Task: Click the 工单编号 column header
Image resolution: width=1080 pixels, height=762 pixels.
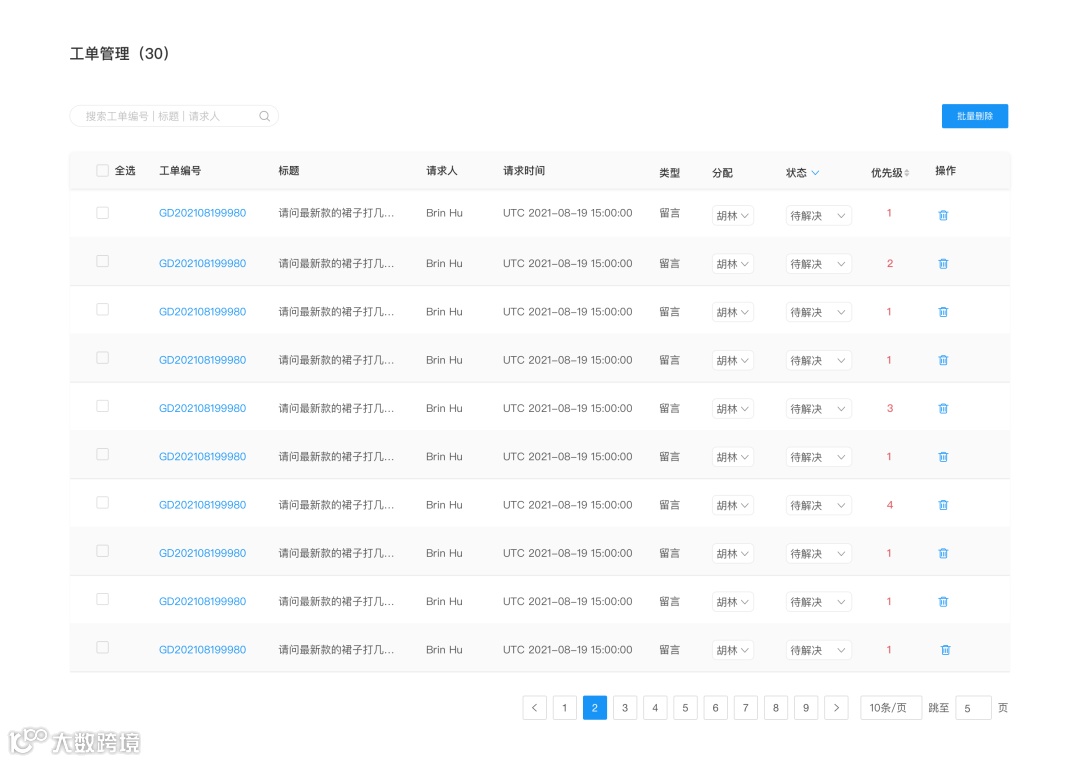Action: coord(183,170)
